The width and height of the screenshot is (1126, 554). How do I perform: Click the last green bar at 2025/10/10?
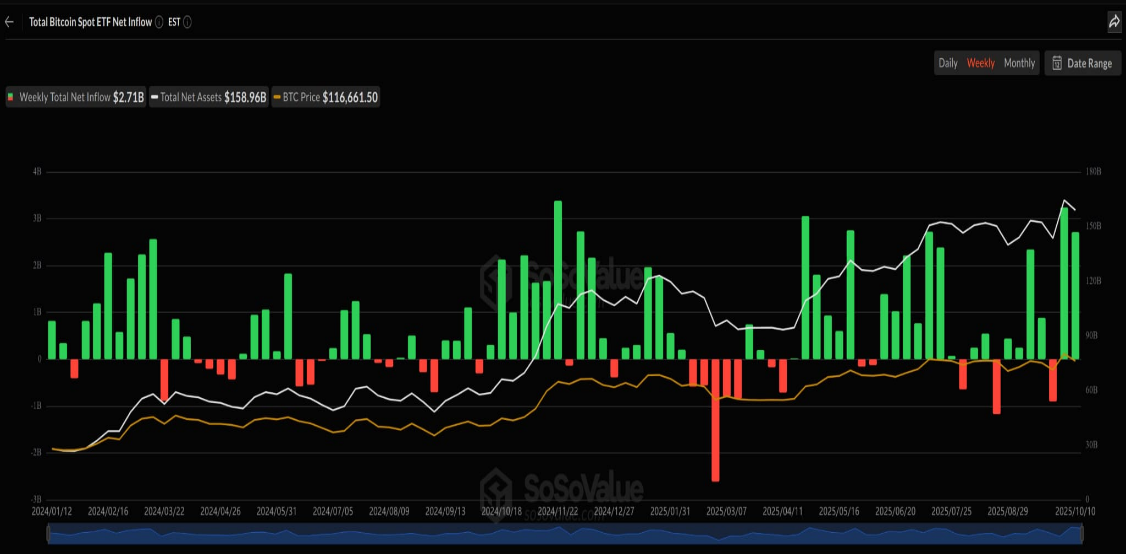[x=1075, y=295]
